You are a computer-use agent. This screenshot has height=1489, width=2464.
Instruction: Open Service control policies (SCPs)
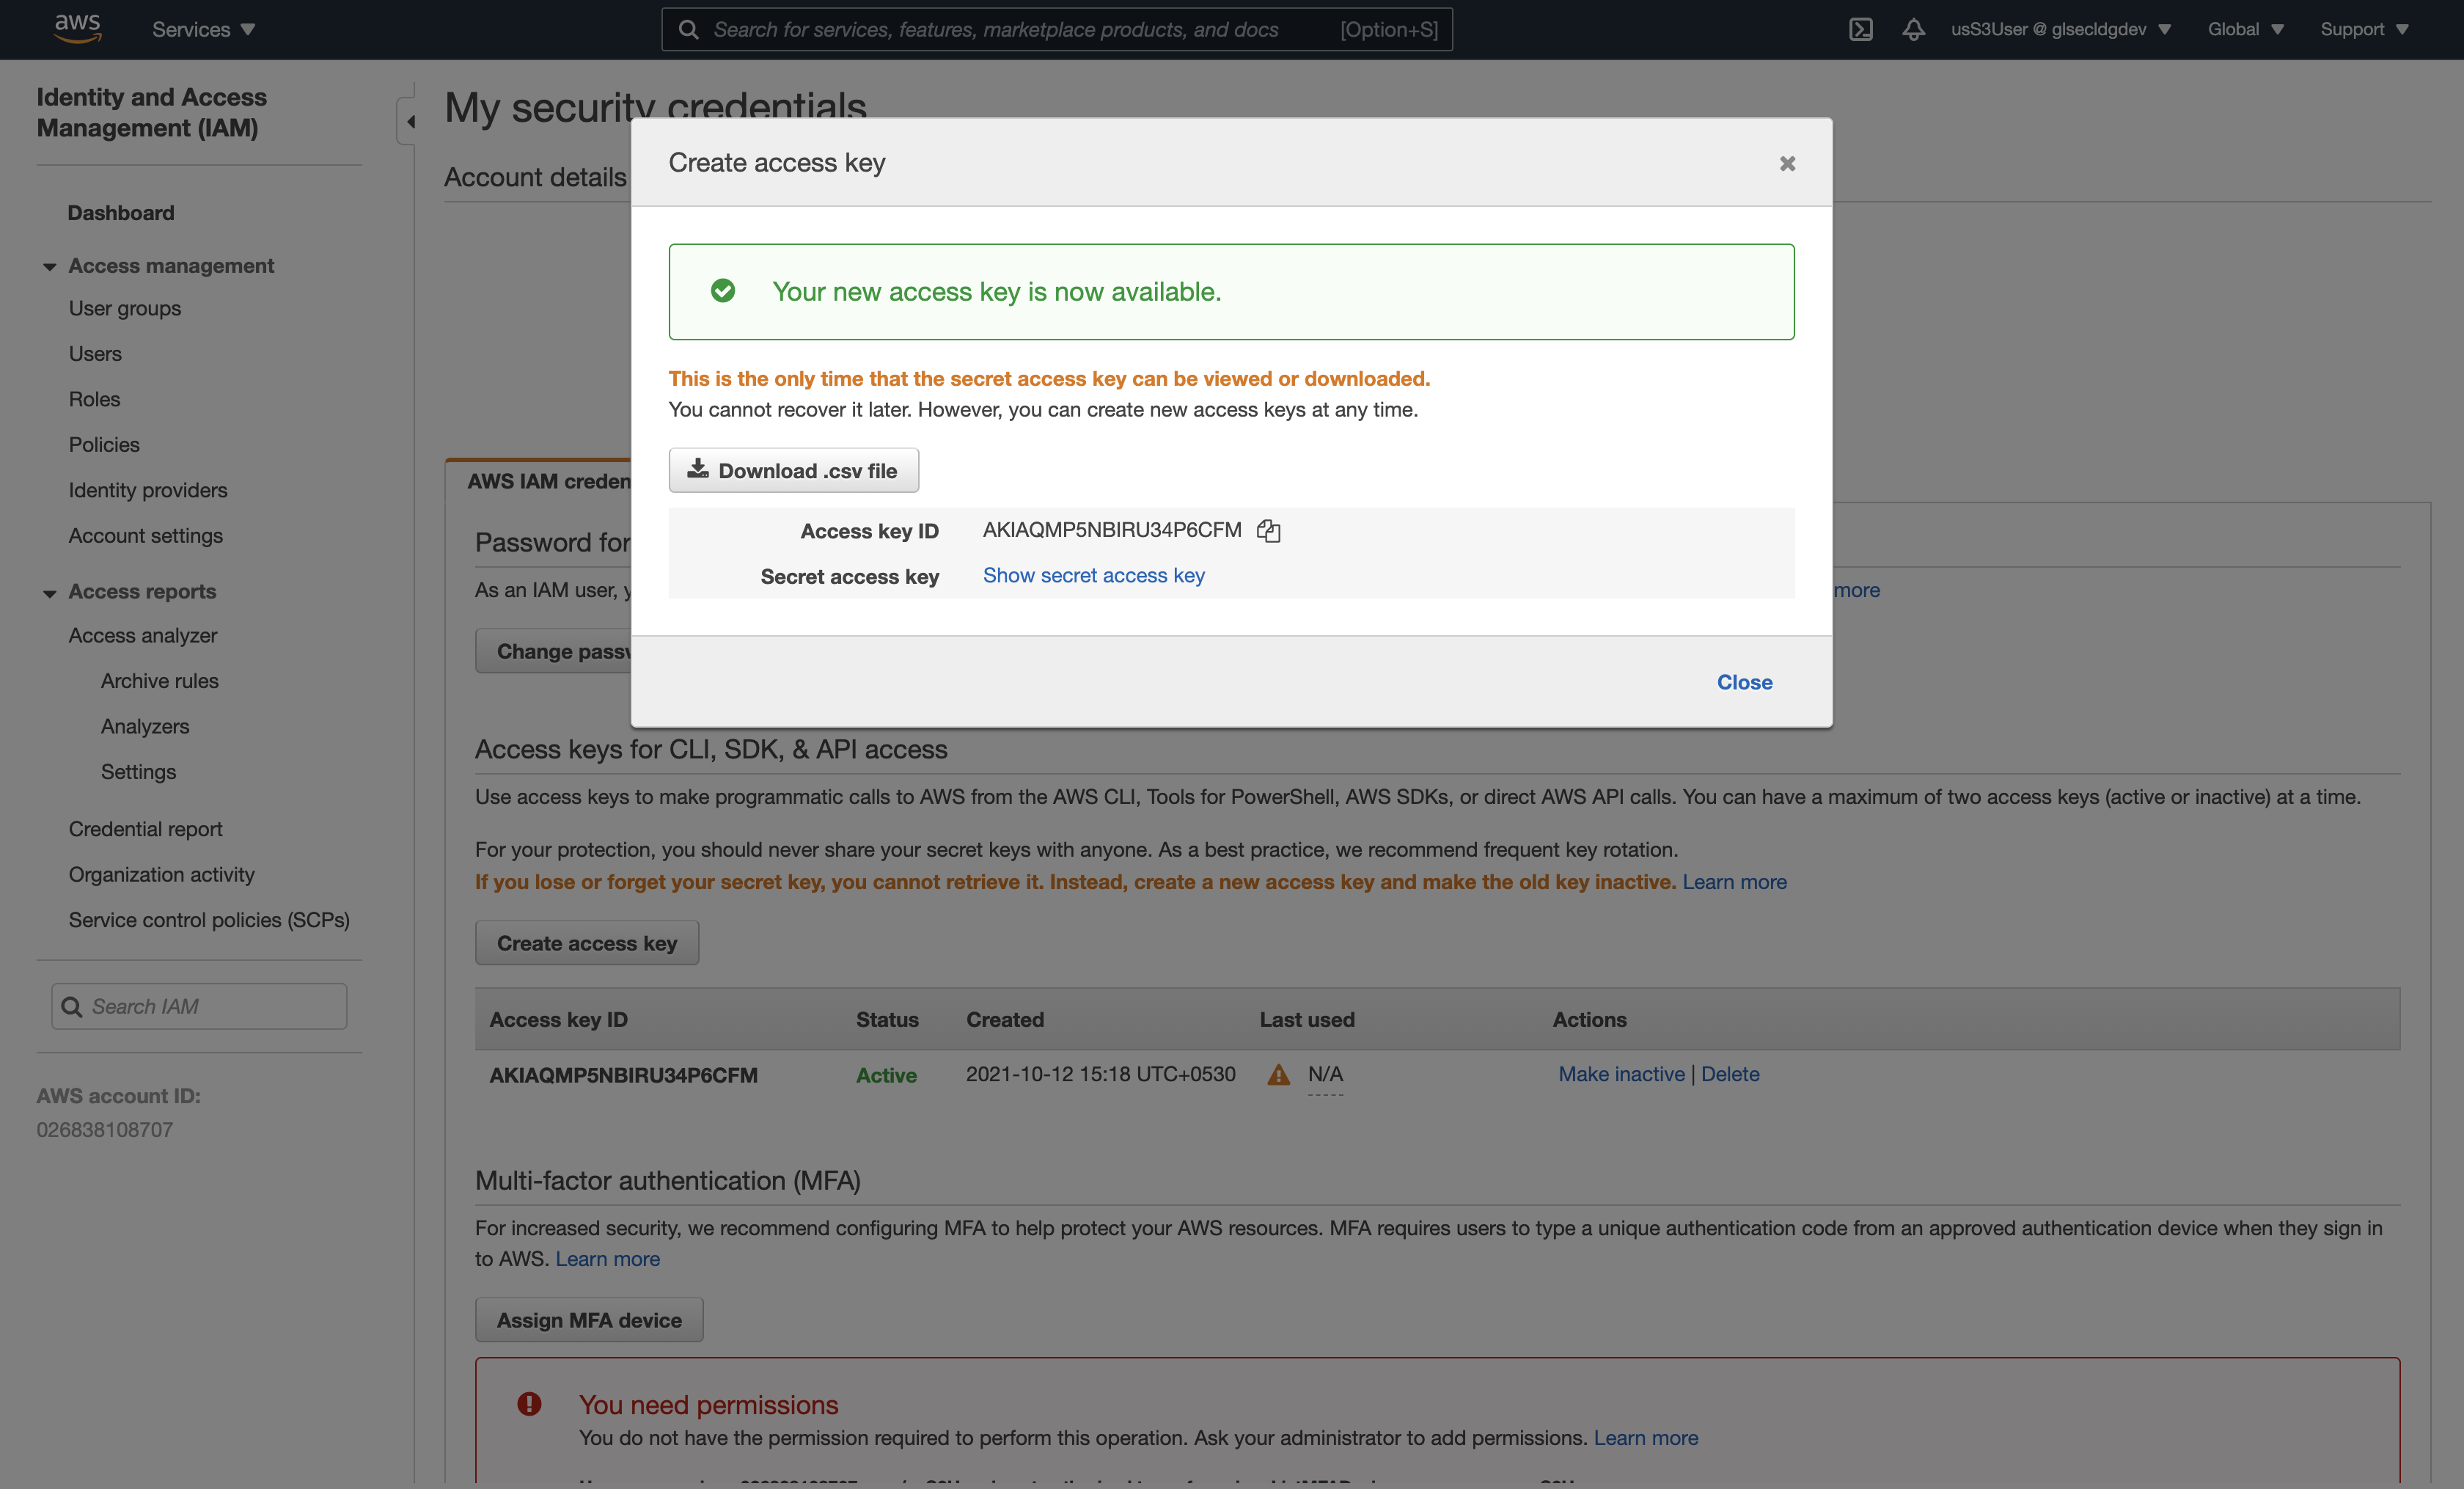coord(209,920)
